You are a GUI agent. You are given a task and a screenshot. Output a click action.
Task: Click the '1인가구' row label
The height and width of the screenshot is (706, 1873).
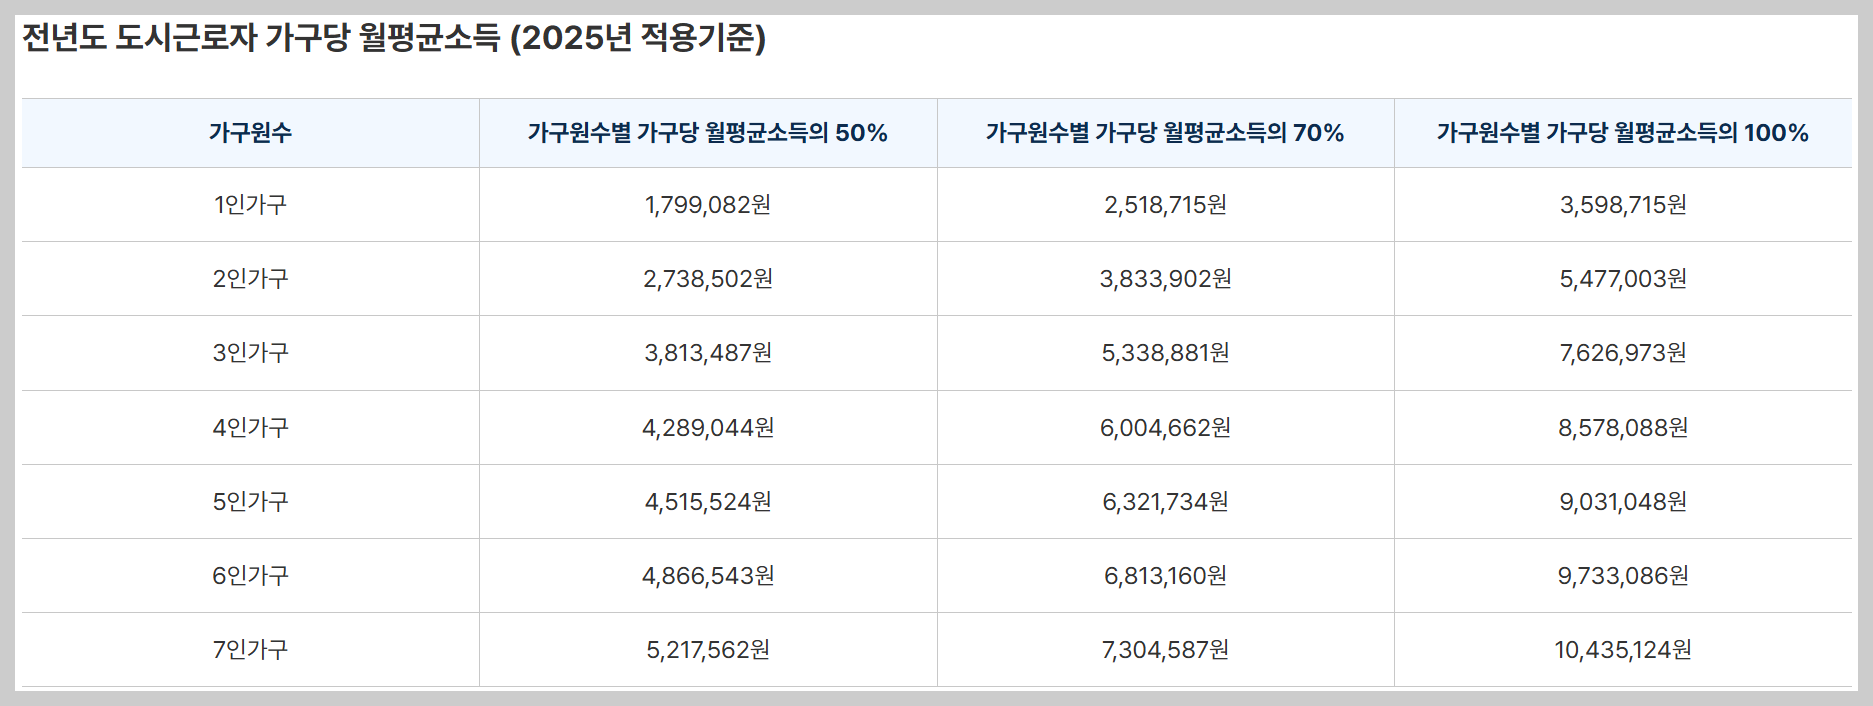pos(250,205)
